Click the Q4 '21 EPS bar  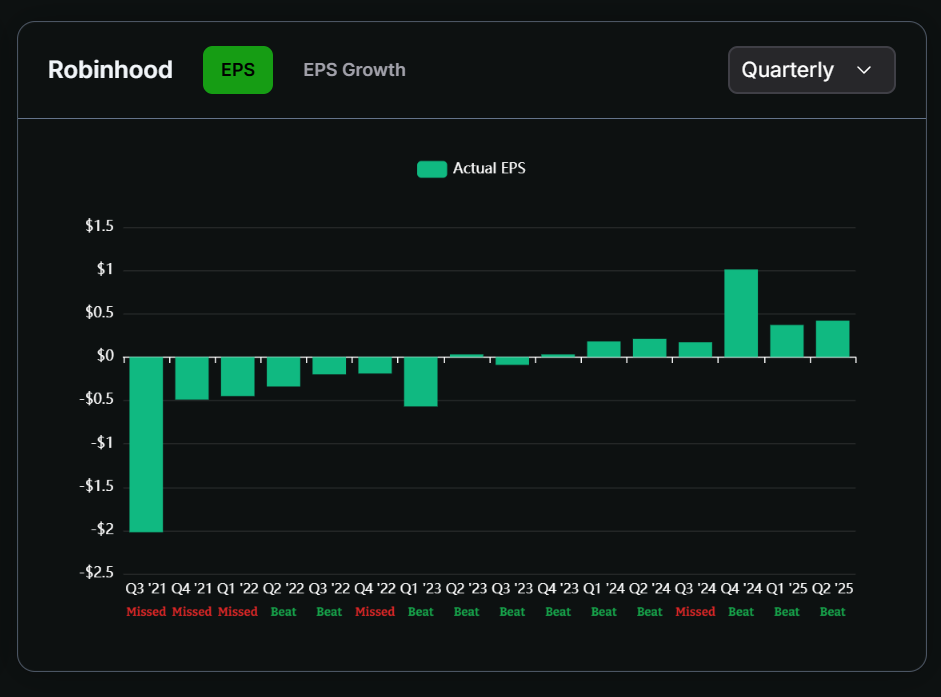pyautogui.click(x=192, y=378)
